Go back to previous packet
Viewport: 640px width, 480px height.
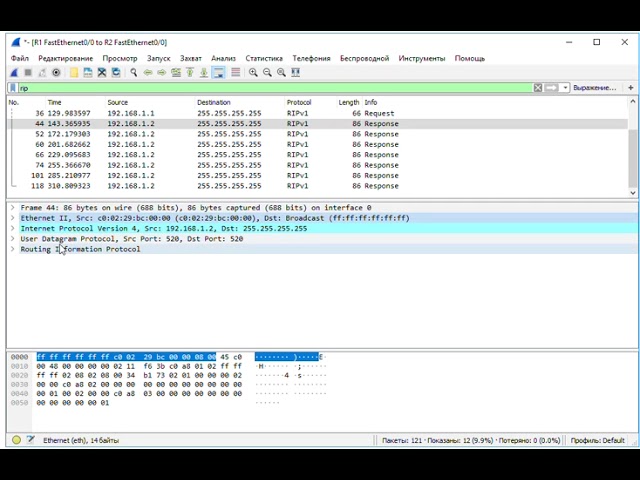click(148, 73)
